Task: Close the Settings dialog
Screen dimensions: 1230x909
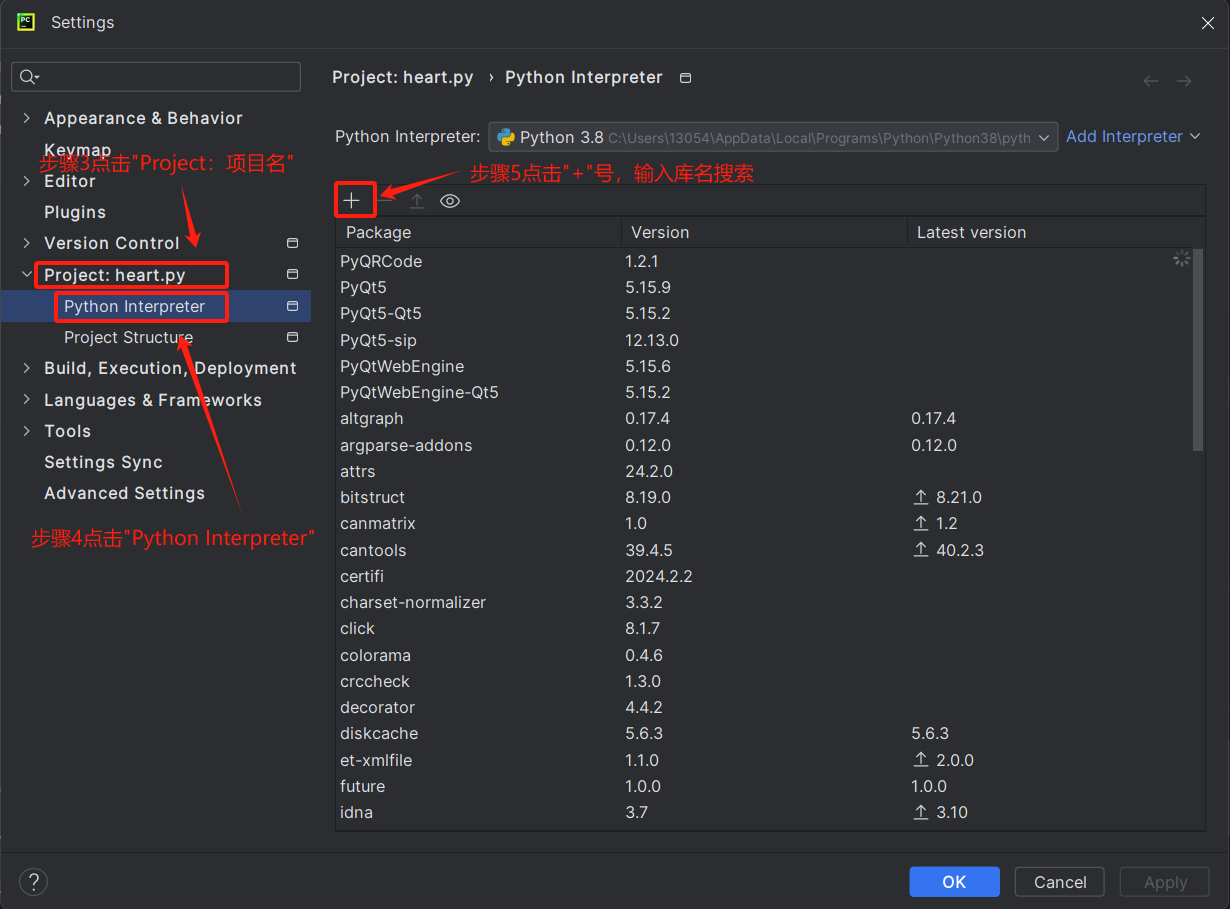Action: click(x=1208, y=23)
